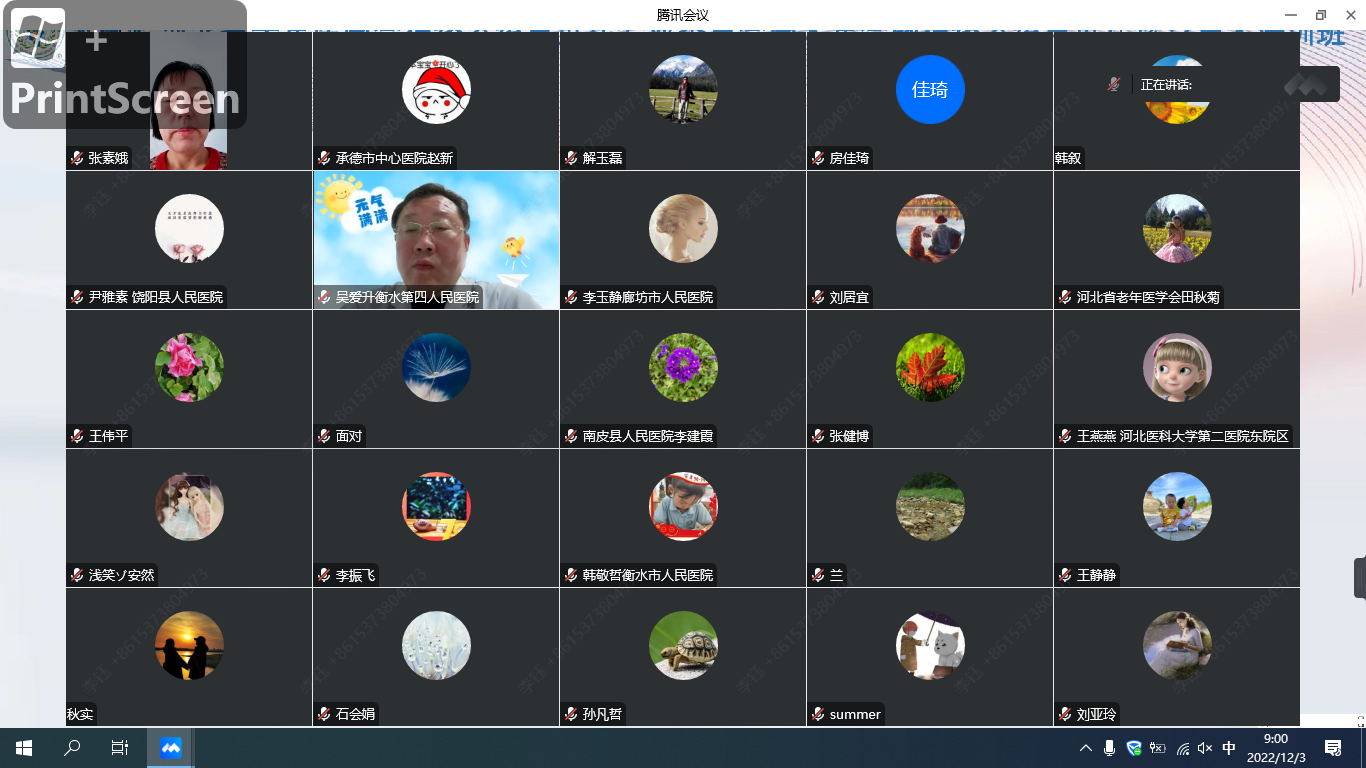1366x768 pixels.
Task: Open Windows Start menu
Action: 24,747
